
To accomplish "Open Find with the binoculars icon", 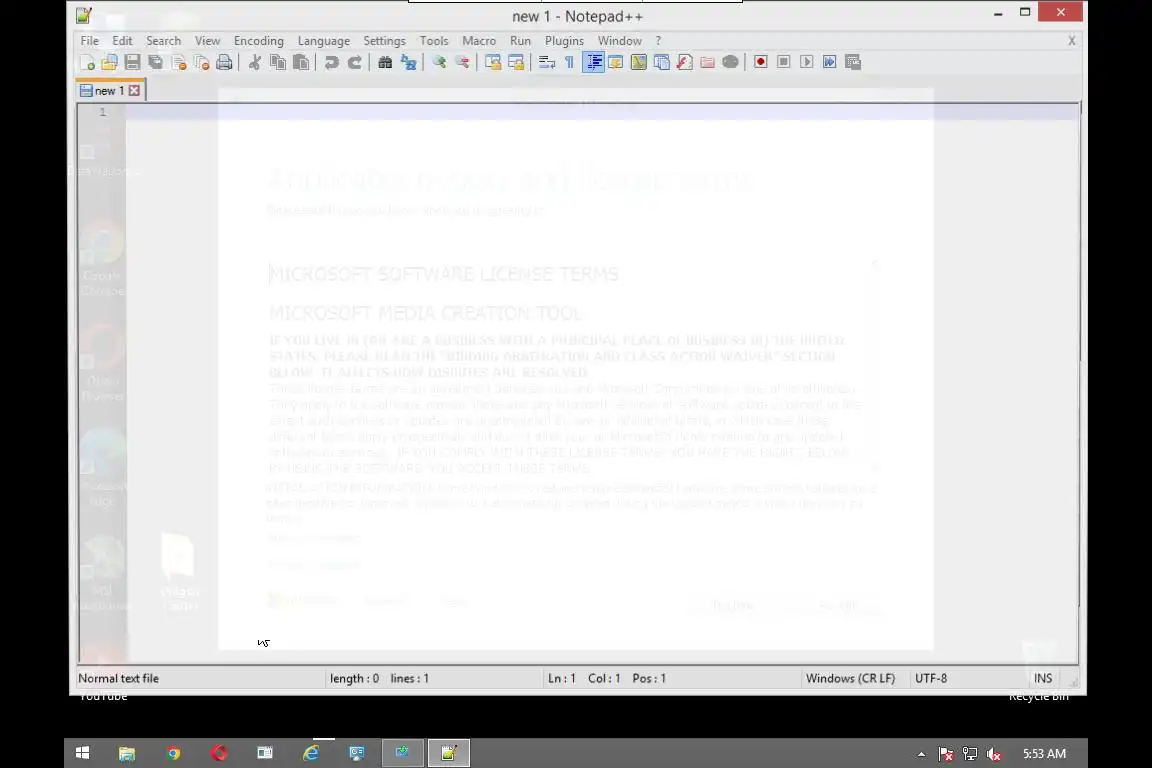I will point(385,62).
